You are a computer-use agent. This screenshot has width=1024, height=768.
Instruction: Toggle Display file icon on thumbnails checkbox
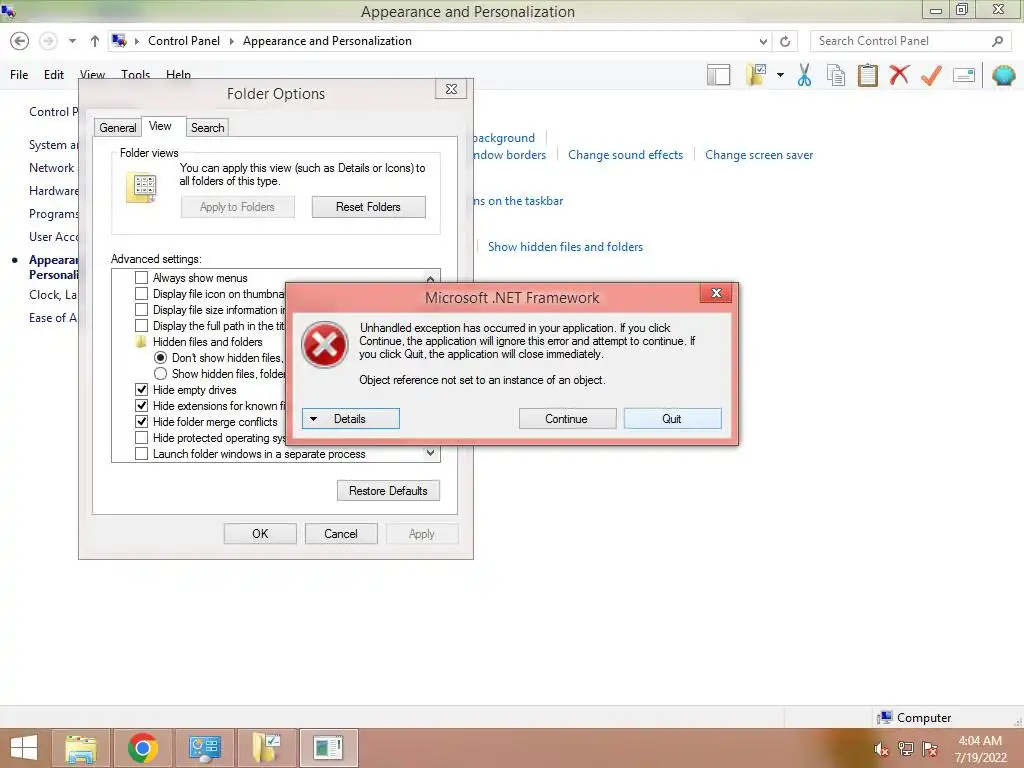(141, 294)
